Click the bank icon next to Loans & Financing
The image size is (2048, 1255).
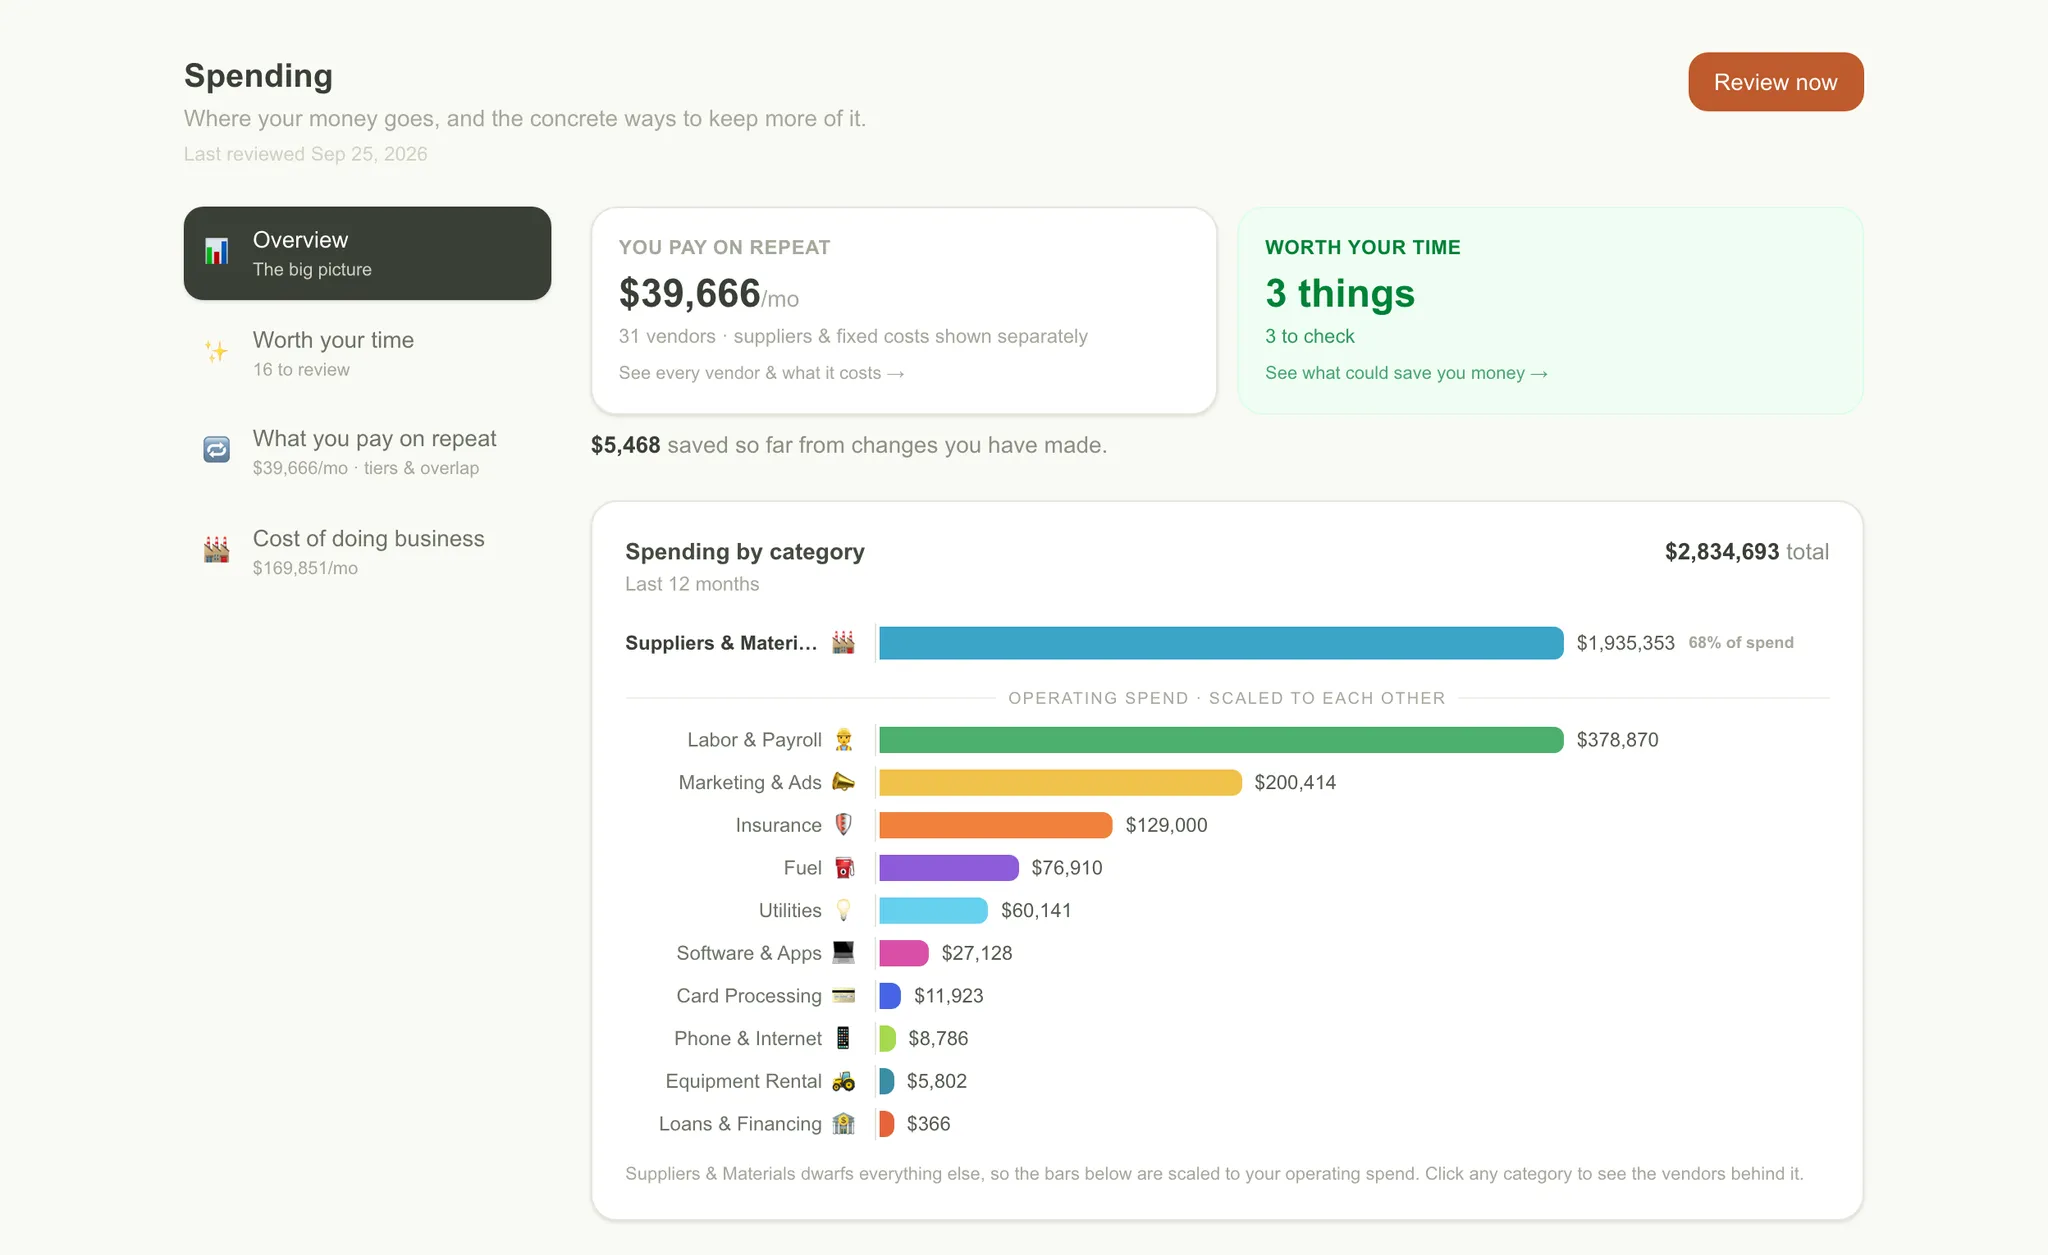coord(843,1124)
